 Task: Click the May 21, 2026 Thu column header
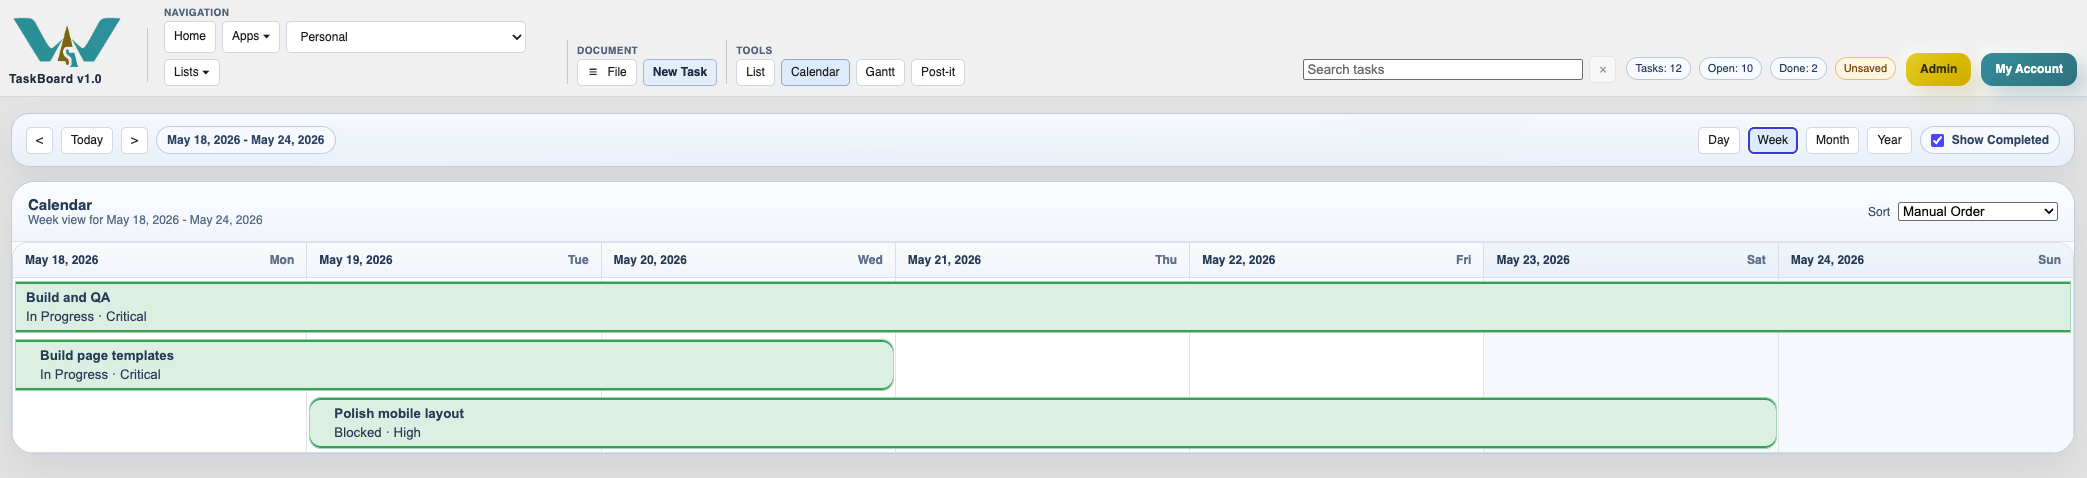click(1042, 260)
